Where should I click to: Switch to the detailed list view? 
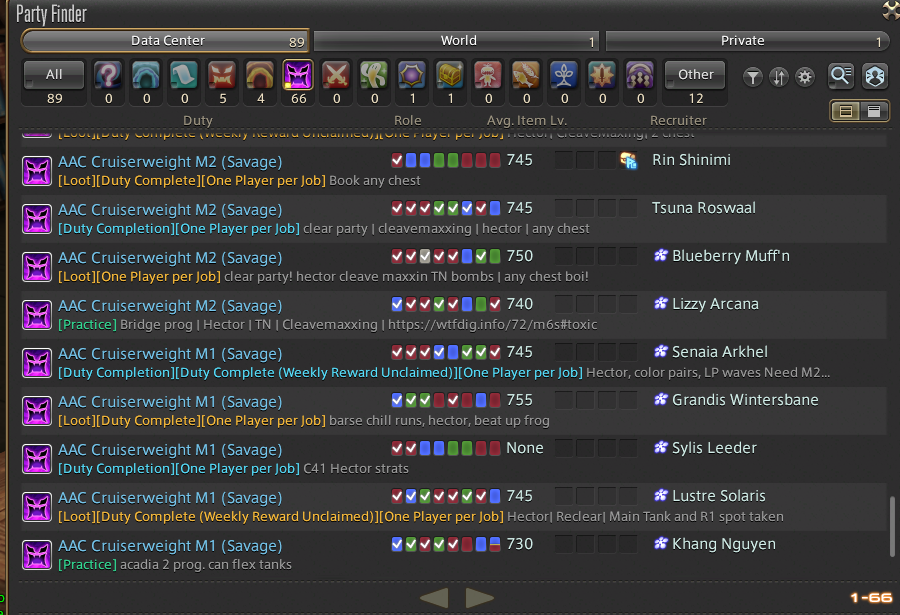[845, 111]
